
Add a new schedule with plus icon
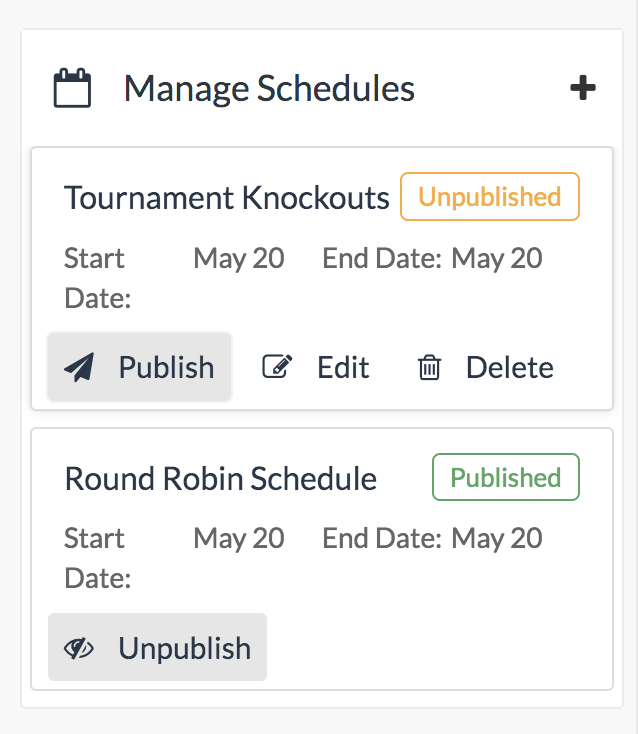tap(583, 88)
